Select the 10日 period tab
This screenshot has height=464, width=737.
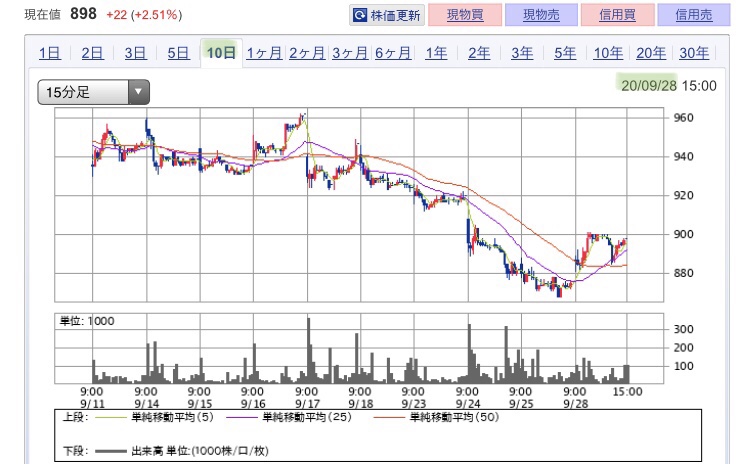(x=221, y=53)
